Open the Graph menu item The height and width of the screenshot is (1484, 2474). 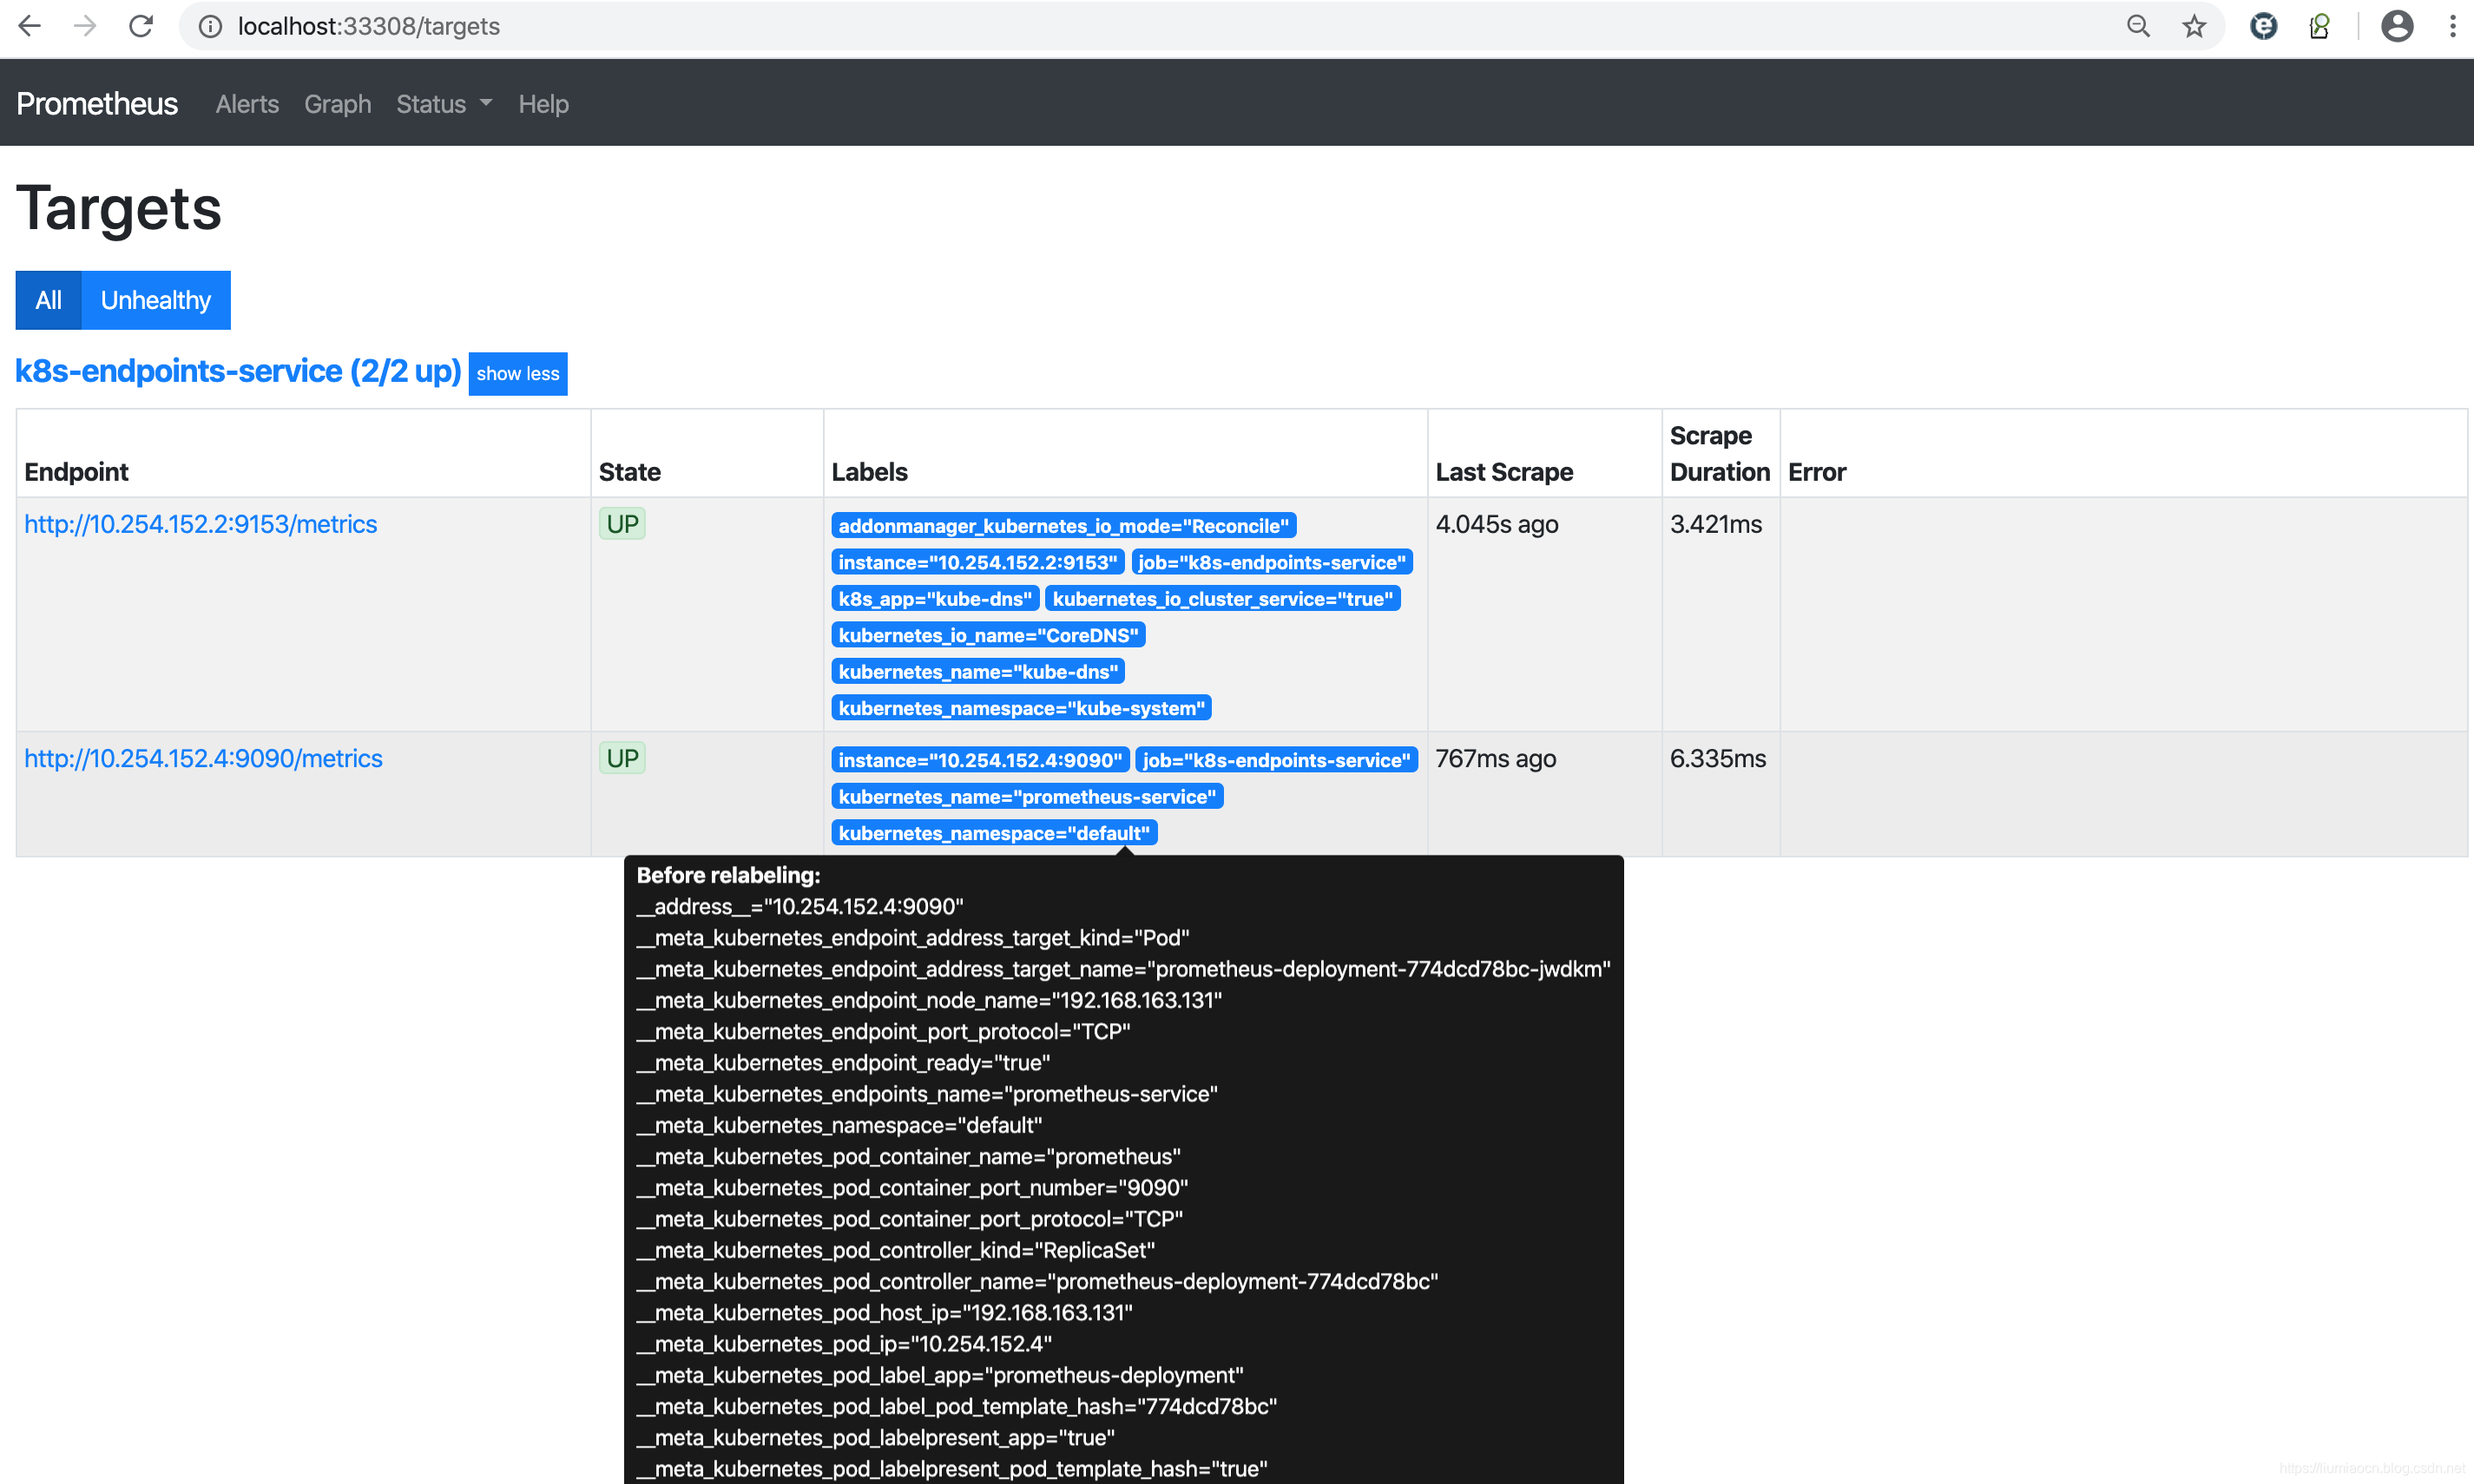337,104
